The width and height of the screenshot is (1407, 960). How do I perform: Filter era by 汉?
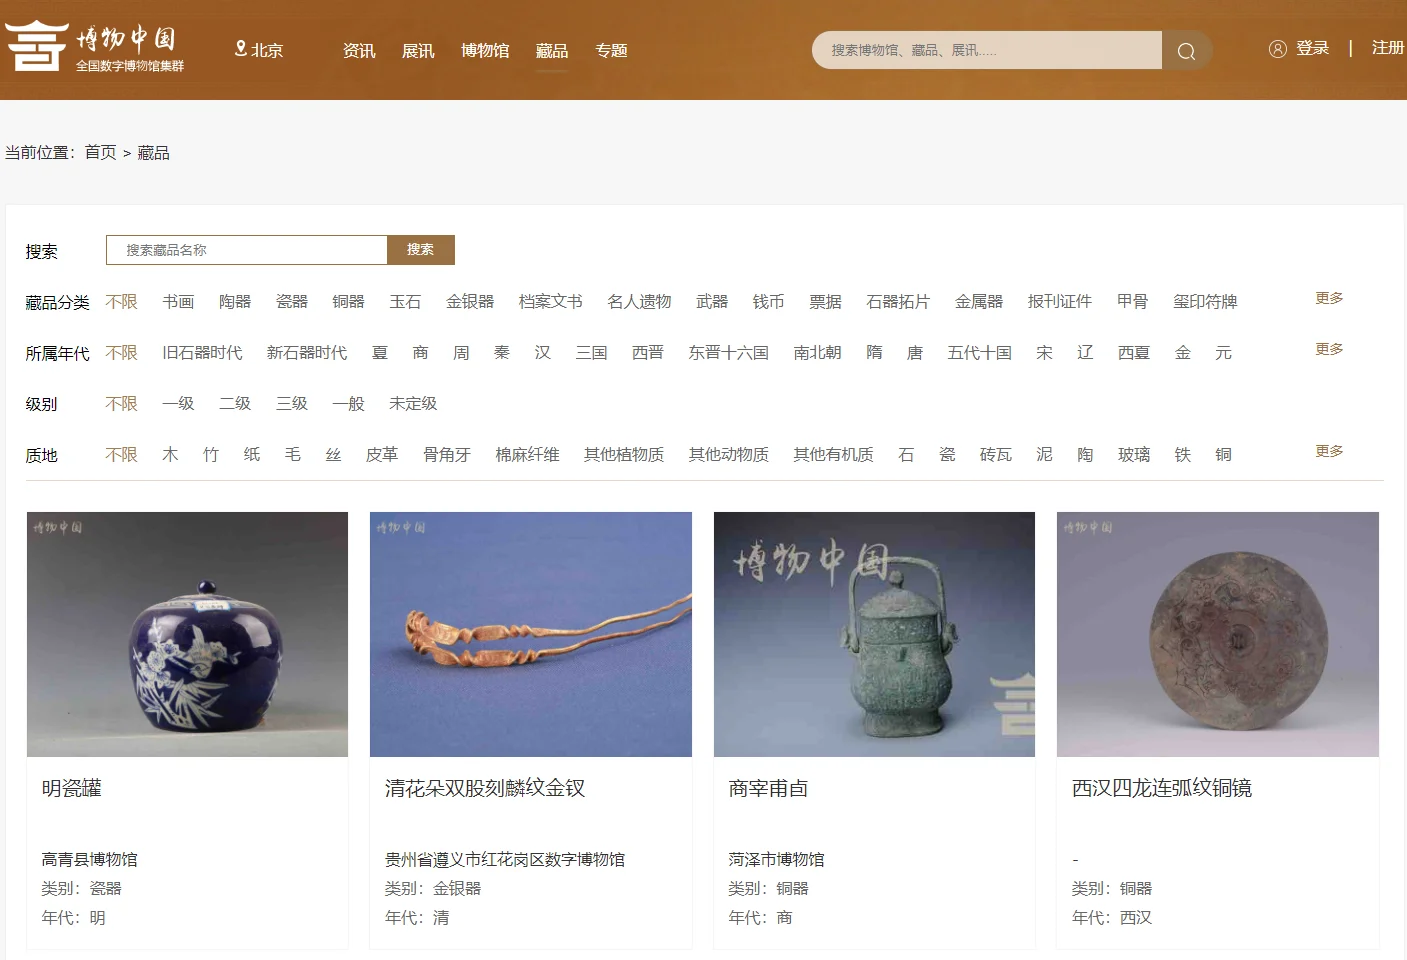pyautogui.click(x=542, y=352)
